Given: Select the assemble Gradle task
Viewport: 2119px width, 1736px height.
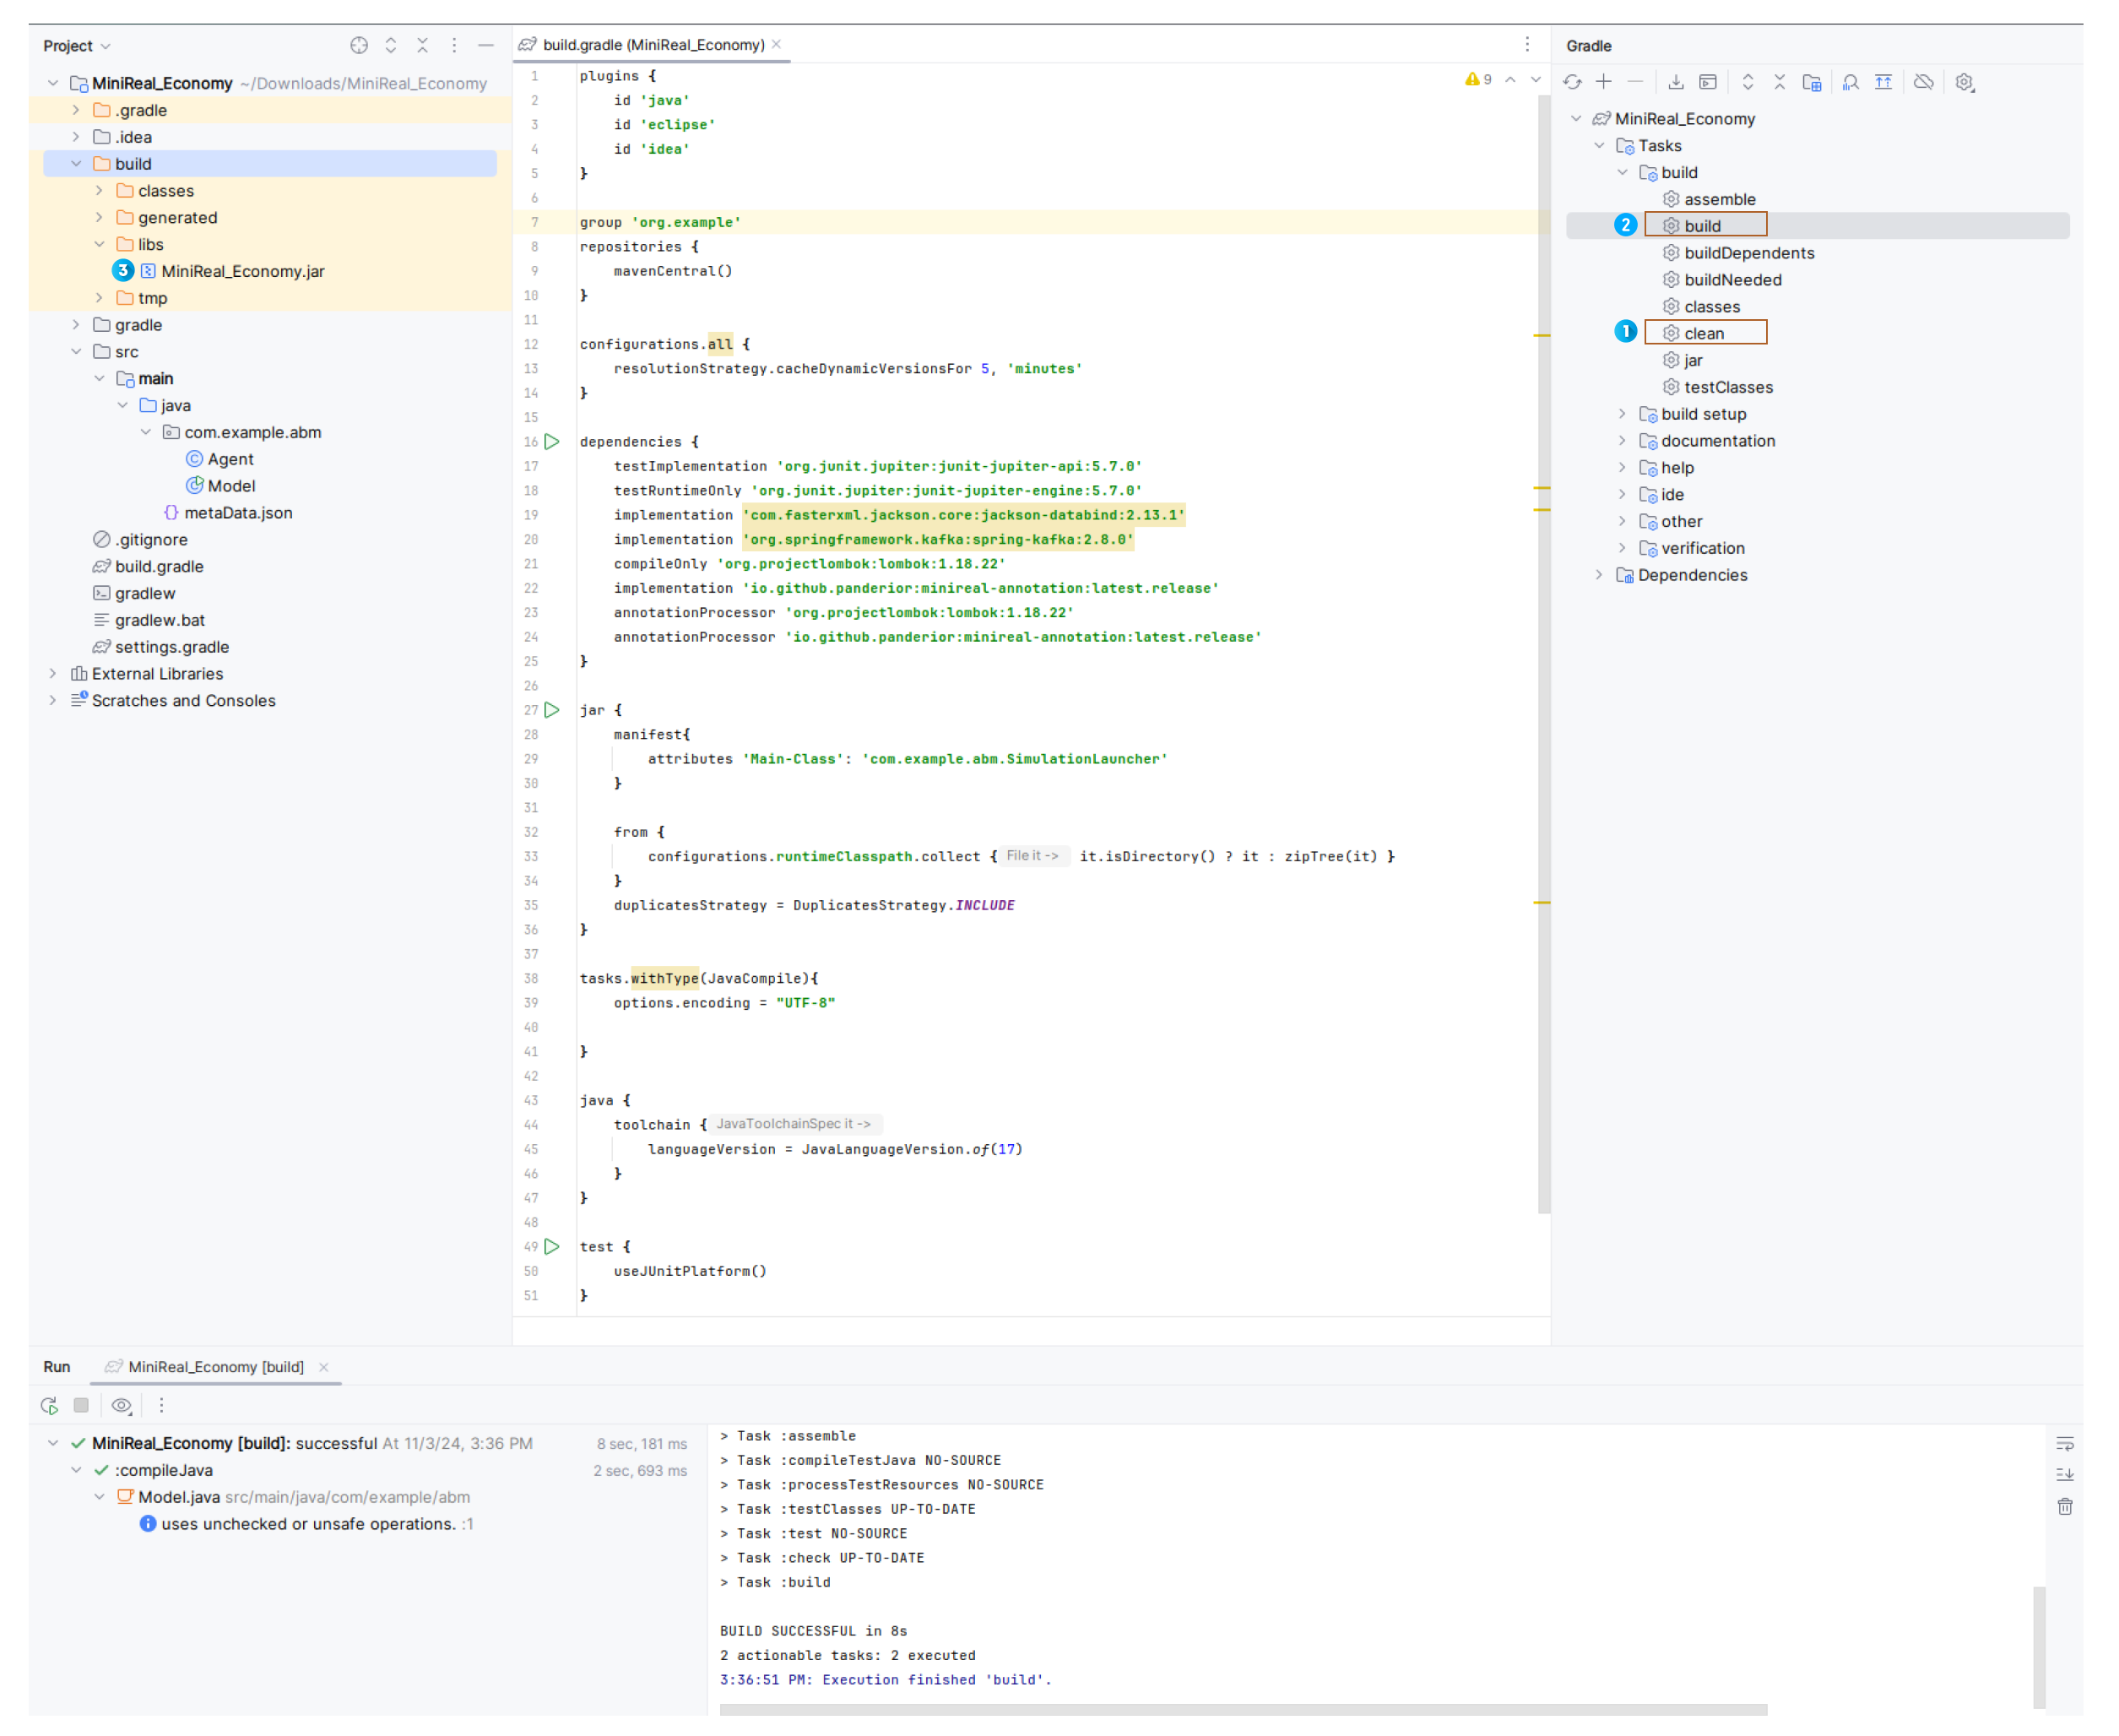Looking at the screenshot, I should tap(1710, 199).
